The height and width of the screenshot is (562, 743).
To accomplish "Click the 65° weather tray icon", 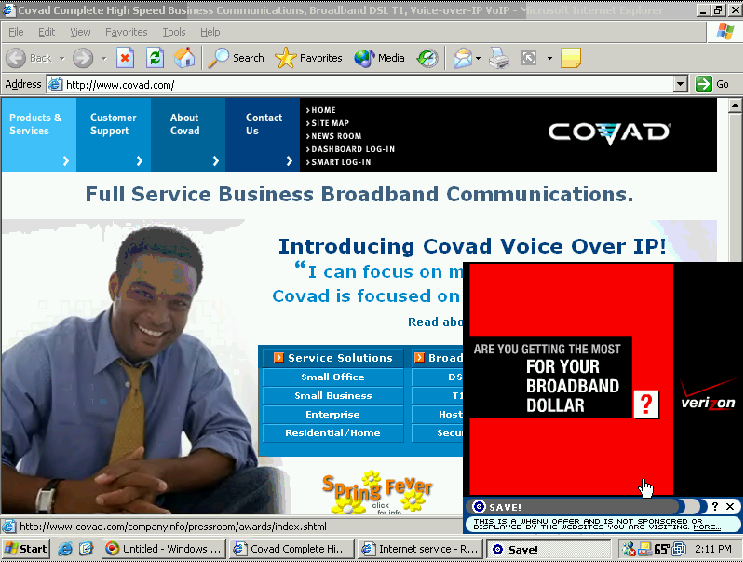I will (x=661, y=550).
